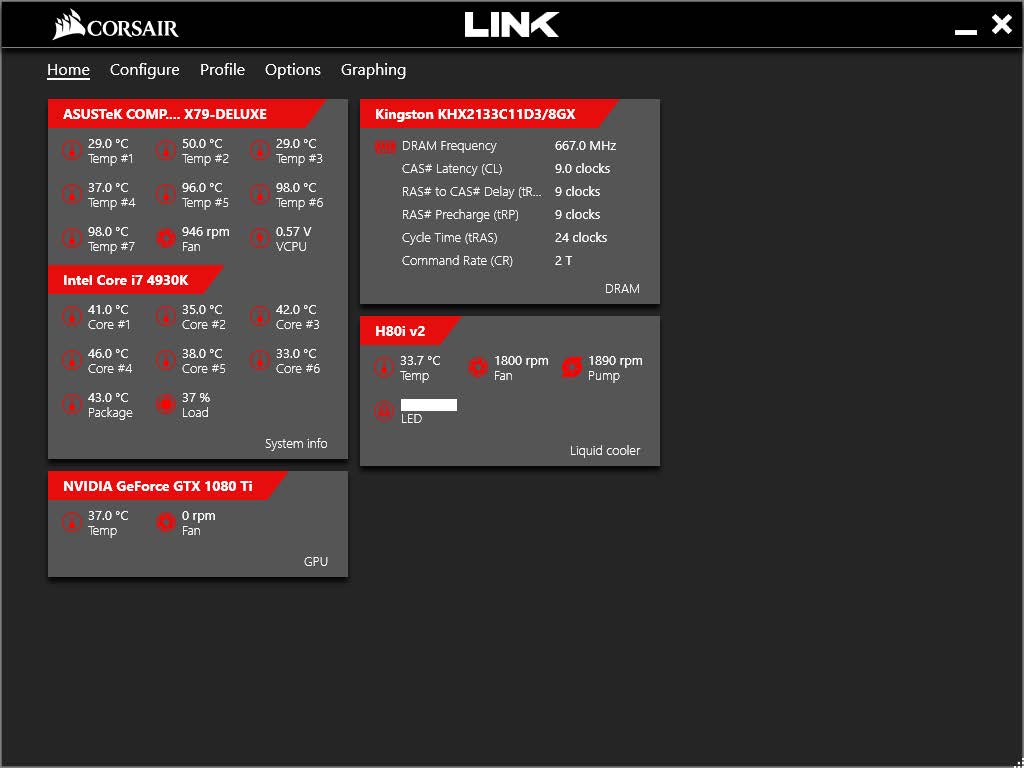Viewport: 1024px width, 768px height.
Task: Select the Core #4 temperature icon
Action: click(72, 360)
